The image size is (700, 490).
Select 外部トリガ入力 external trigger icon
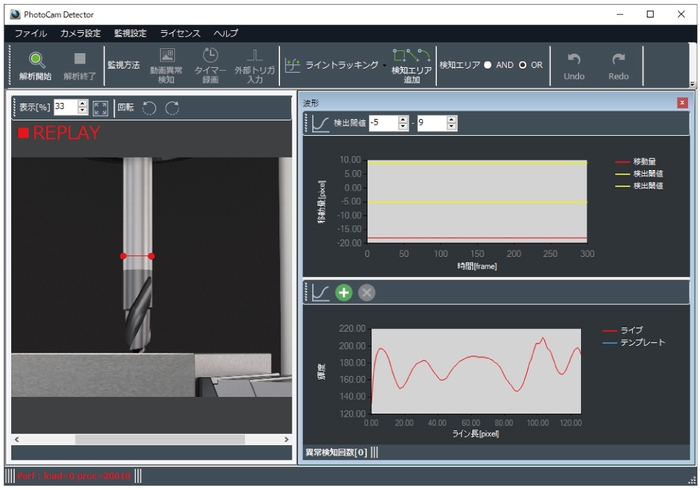[253, 58]
